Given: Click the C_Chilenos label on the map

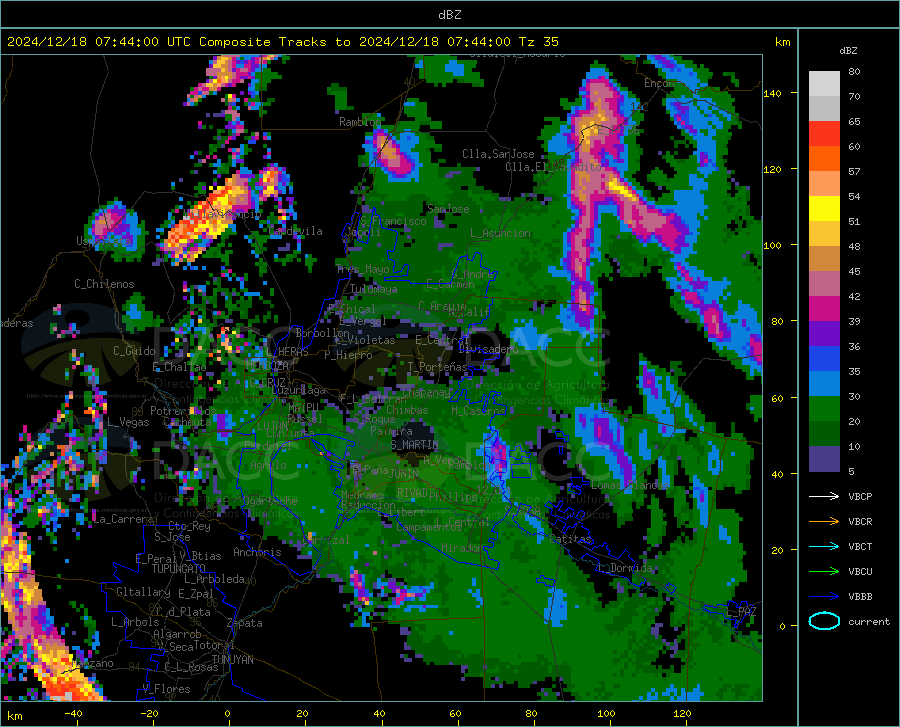Looking at the screenshot, I should [x=104, y=284].
